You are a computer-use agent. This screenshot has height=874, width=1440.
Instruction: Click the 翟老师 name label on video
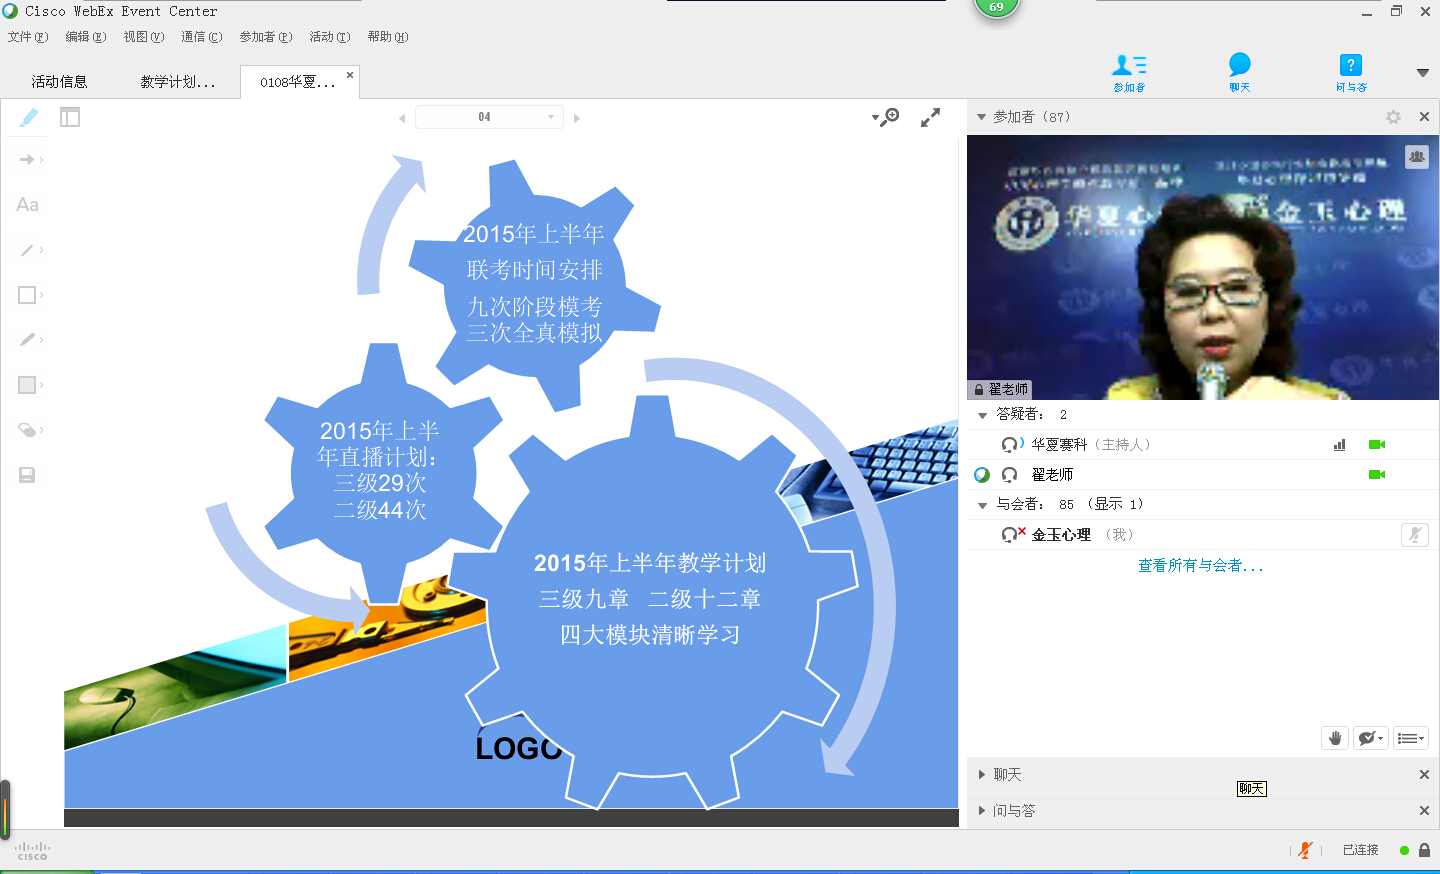point(1001,389)
